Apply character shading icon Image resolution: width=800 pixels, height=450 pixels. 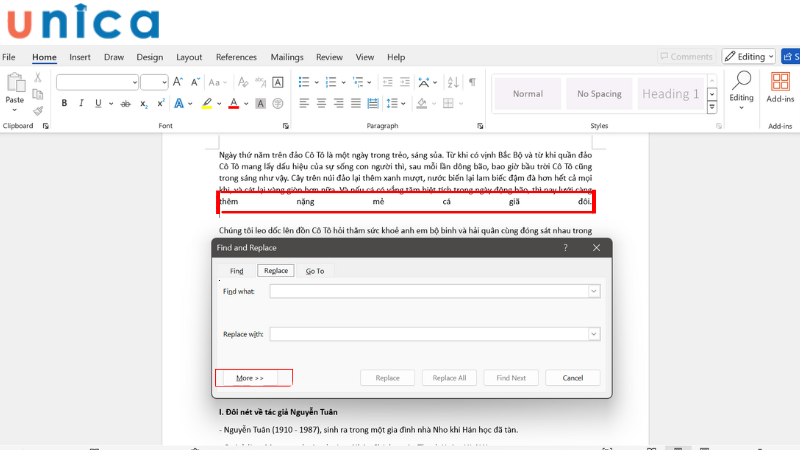coord(261,104)
